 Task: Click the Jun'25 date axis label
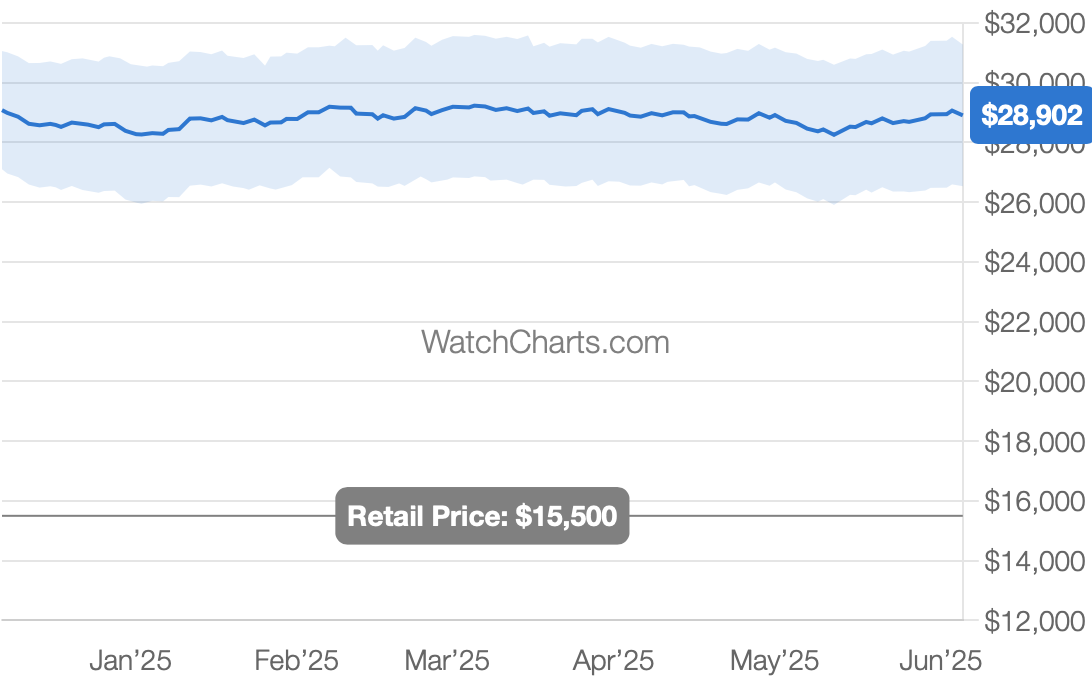[x=939, y=661]
